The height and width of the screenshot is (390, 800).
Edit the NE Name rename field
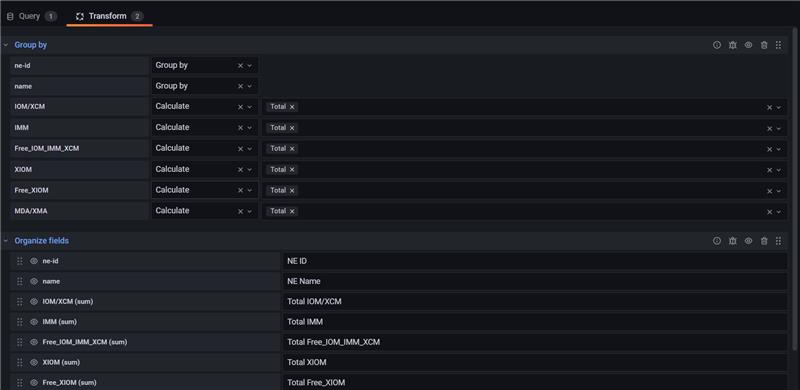(x=535, y=281)
